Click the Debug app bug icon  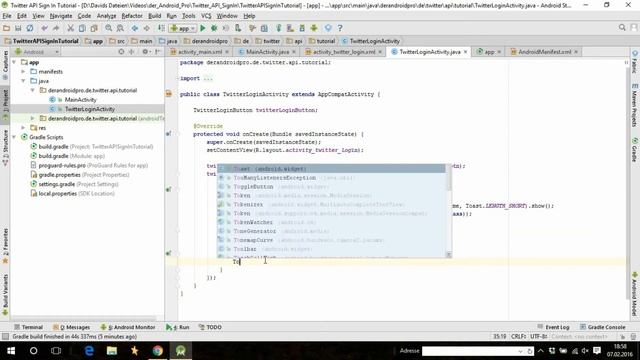[214, 28]
